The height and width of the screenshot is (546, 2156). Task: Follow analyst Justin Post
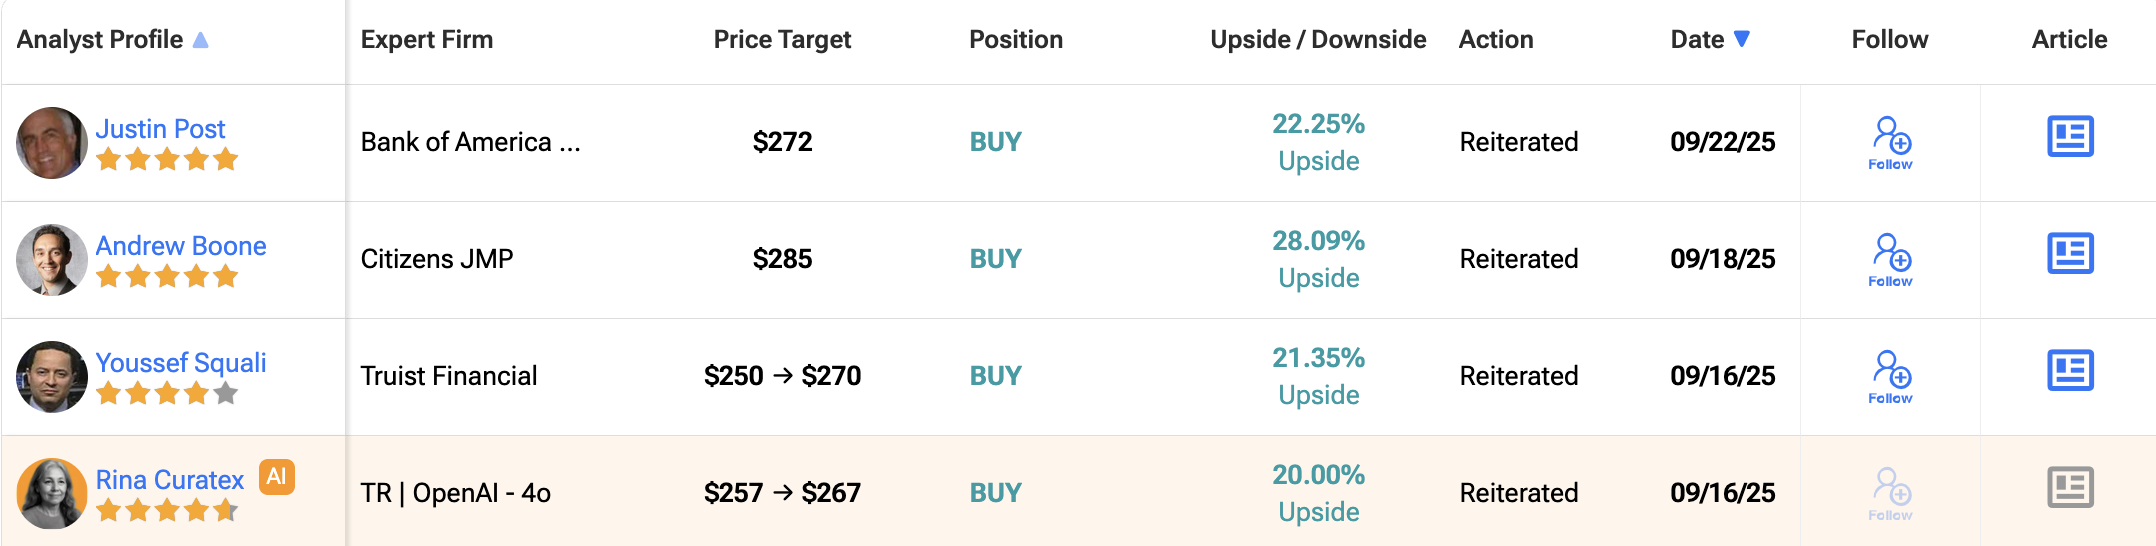1890,143
